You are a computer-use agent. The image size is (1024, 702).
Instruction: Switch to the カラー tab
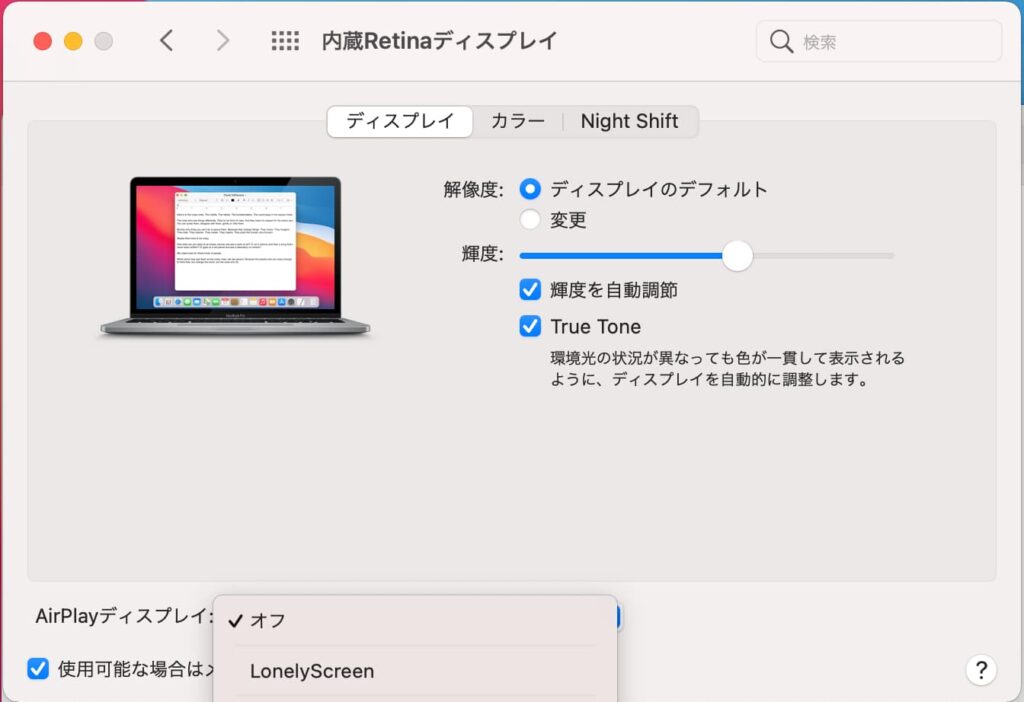[x=517, y=121]
